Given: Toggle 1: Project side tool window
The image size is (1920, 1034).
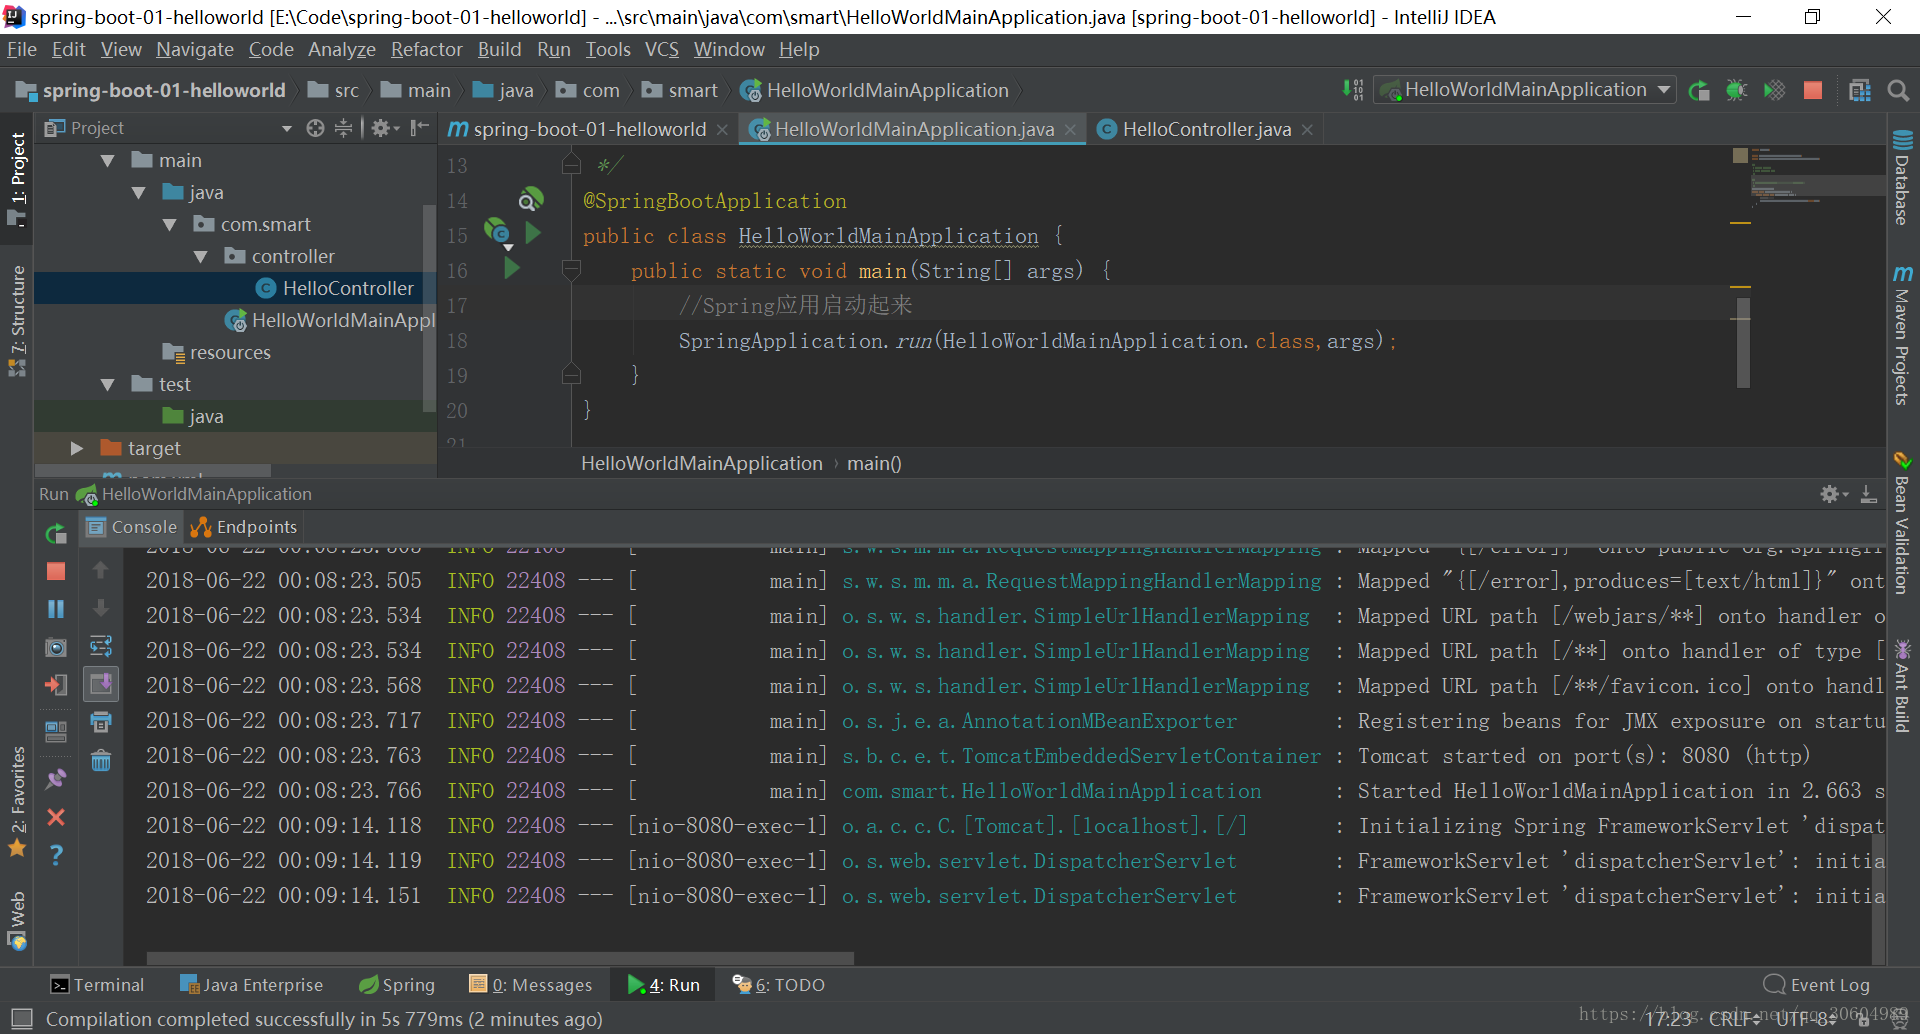Looking at the screenshot, I should pyautogui.click(x=17, y=180).
